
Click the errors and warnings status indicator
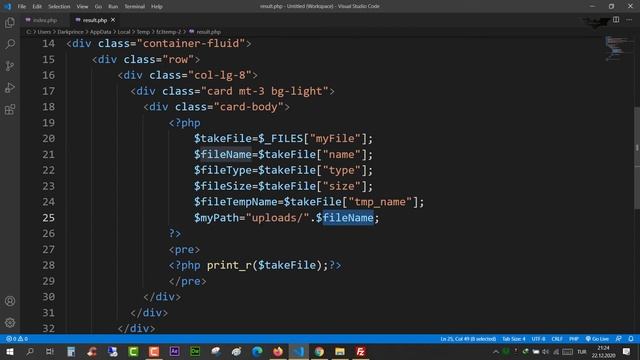tap(17, 339)
